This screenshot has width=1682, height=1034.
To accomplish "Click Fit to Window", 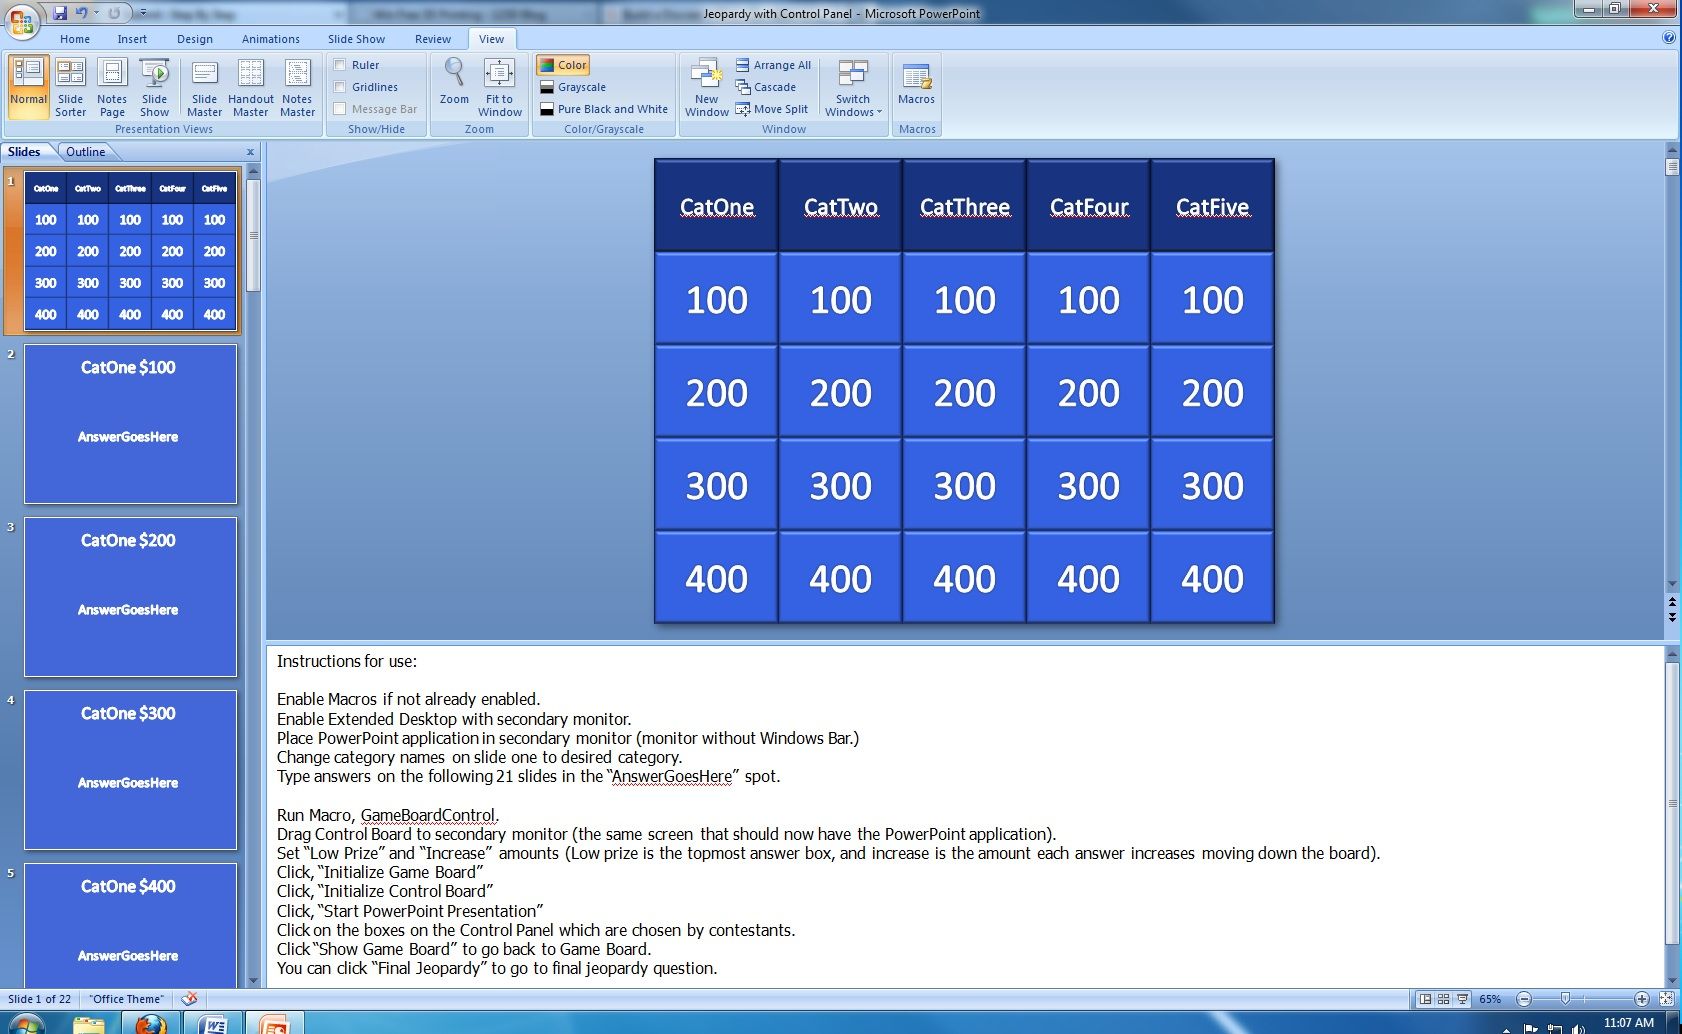I will click(x=499, y=85).
